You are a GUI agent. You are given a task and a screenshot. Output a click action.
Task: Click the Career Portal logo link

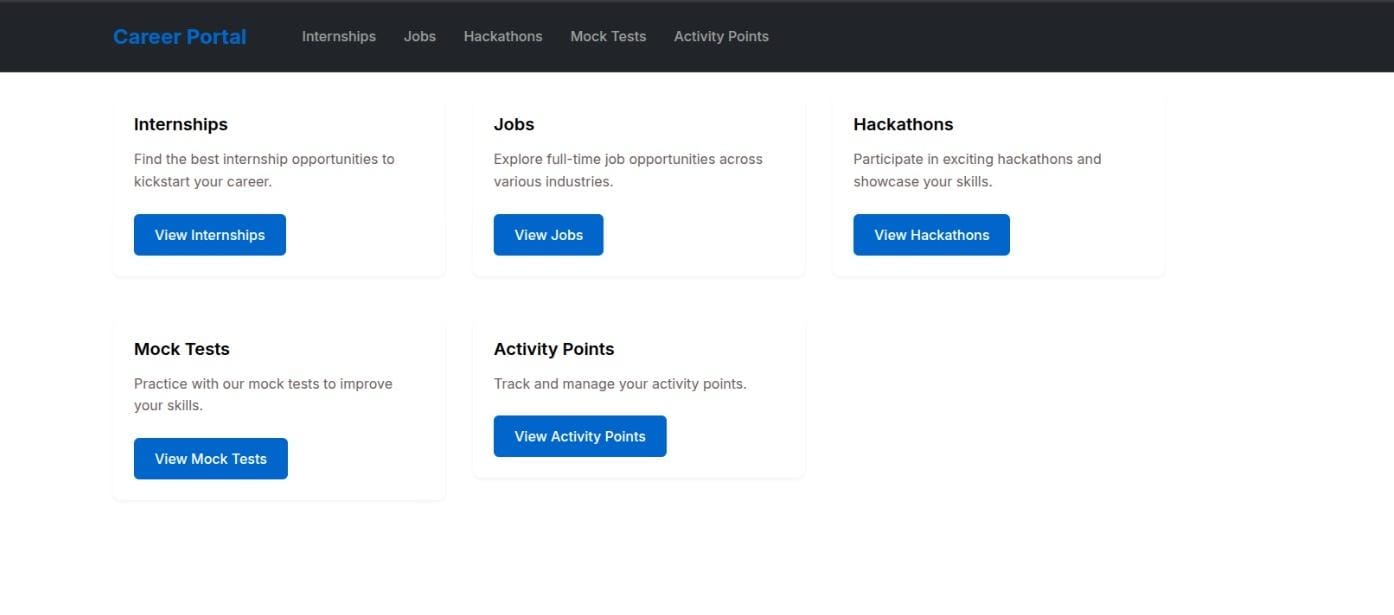point(179,37)
